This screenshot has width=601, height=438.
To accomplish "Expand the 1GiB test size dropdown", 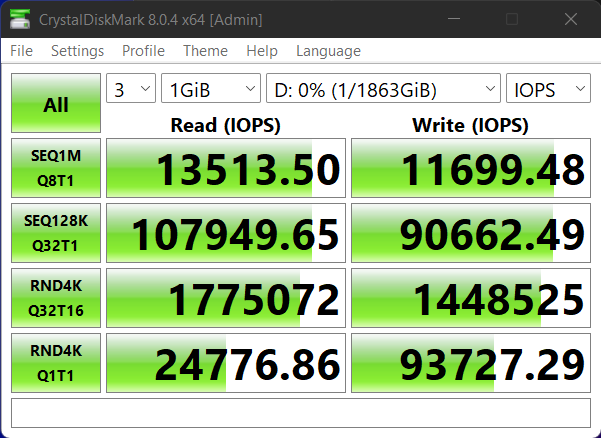I will click(x=210, y=90).
